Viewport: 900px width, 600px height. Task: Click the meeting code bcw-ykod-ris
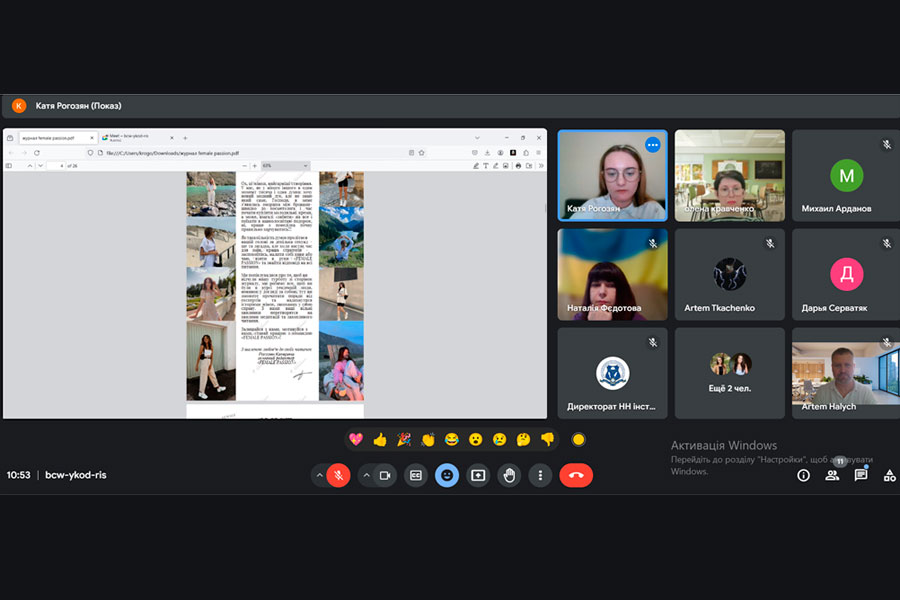76,475
